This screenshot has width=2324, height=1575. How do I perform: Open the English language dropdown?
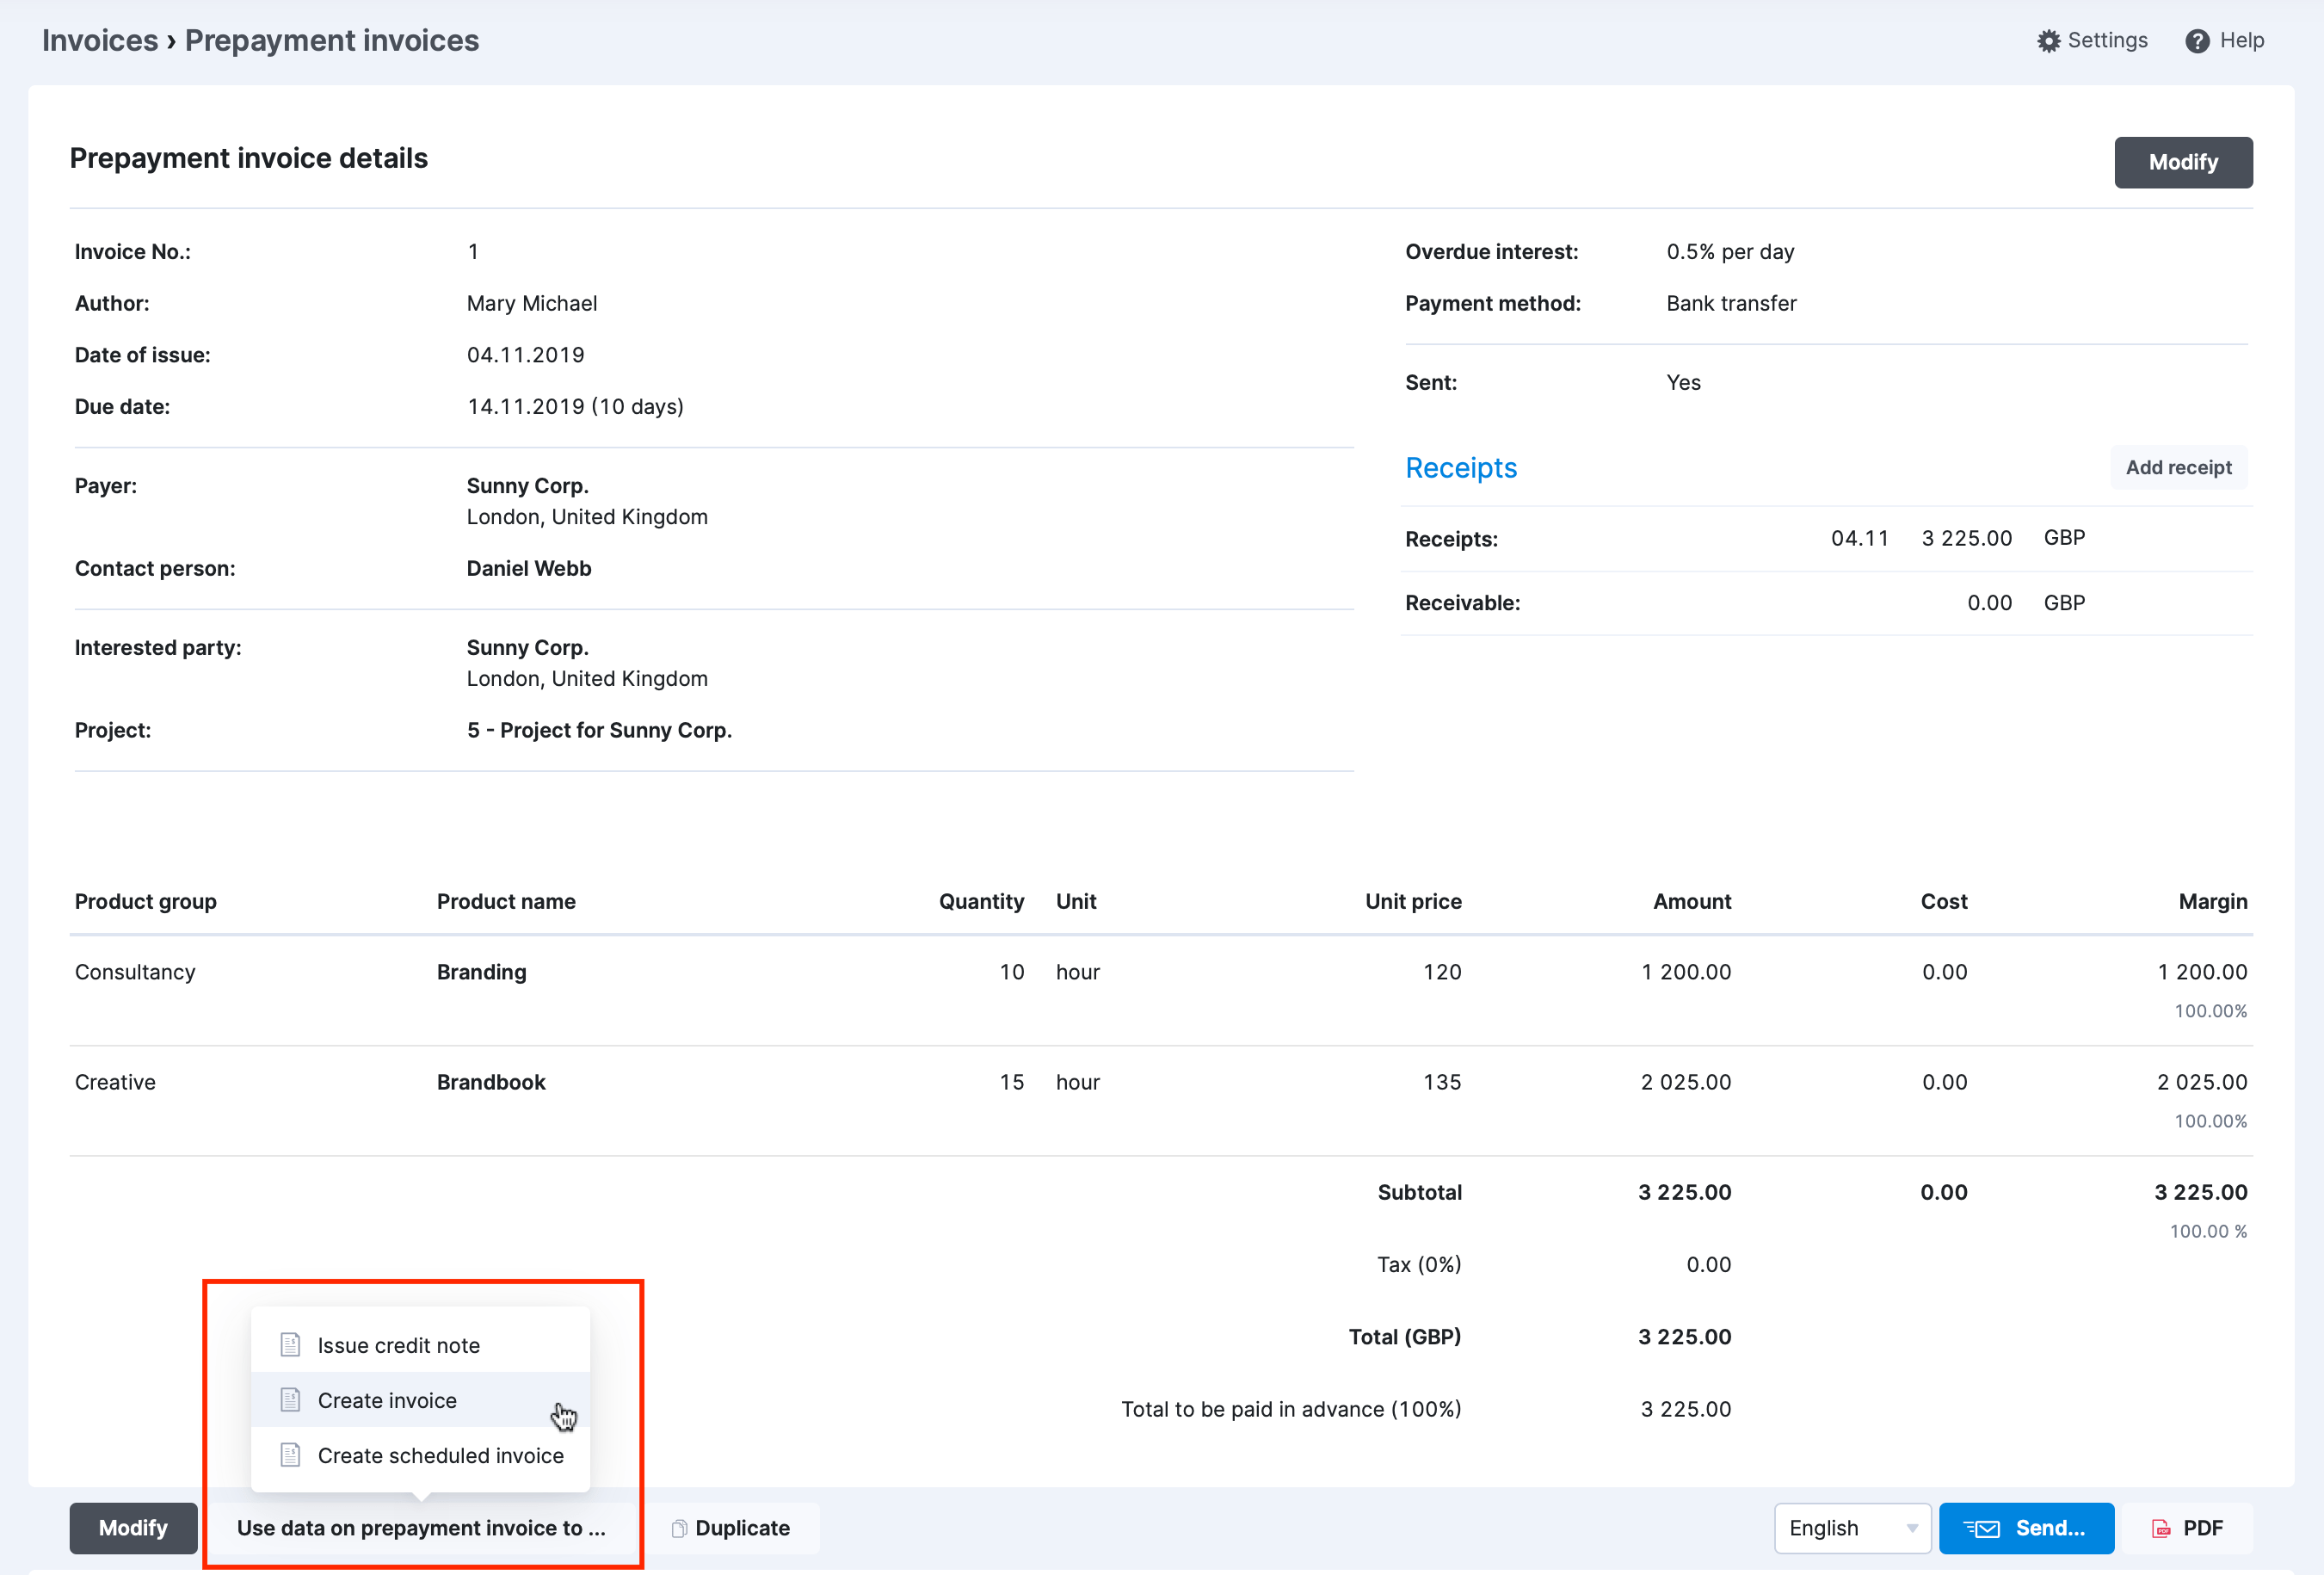click(1852, 1528)
